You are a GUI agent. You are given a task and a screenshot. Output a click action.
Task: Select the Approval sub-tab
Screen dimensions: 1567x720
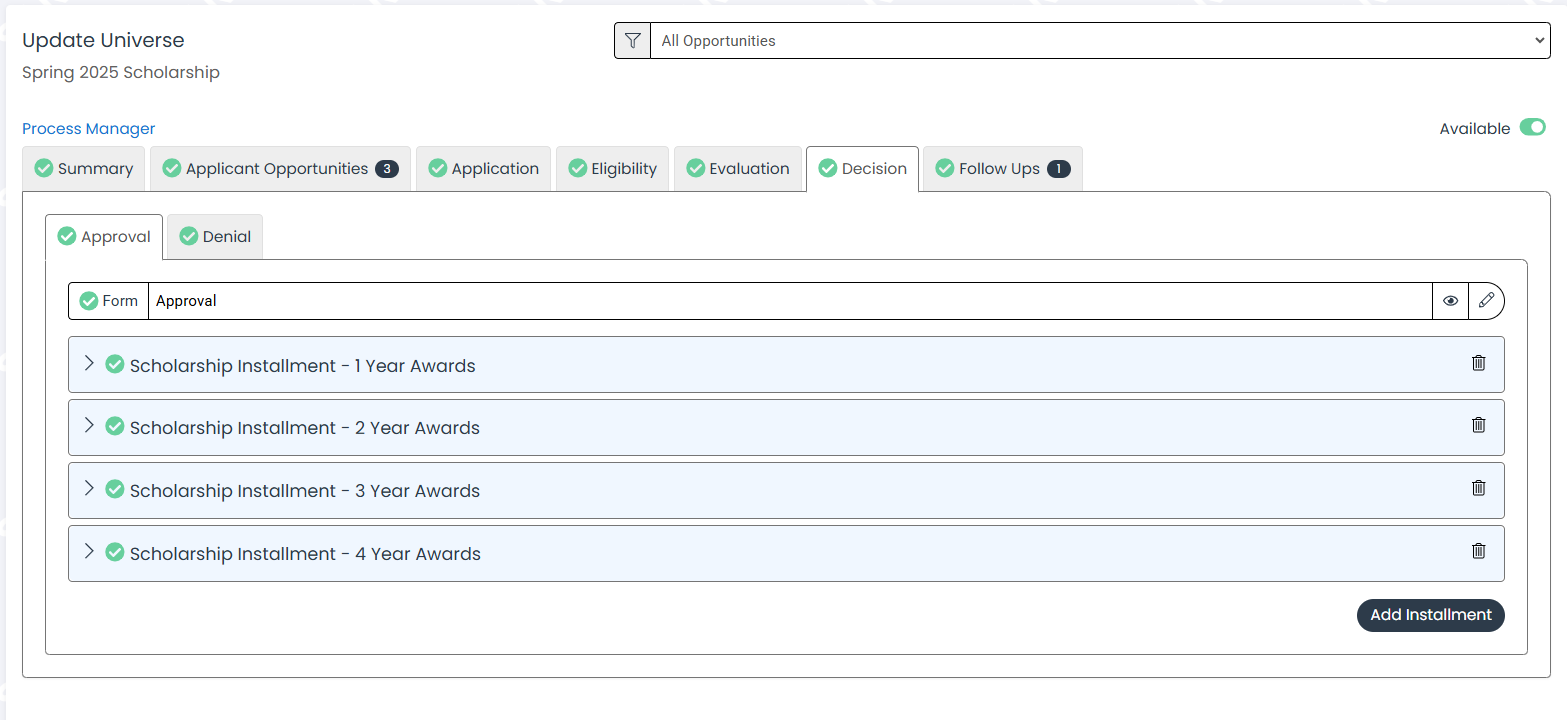tap(104, 237)
